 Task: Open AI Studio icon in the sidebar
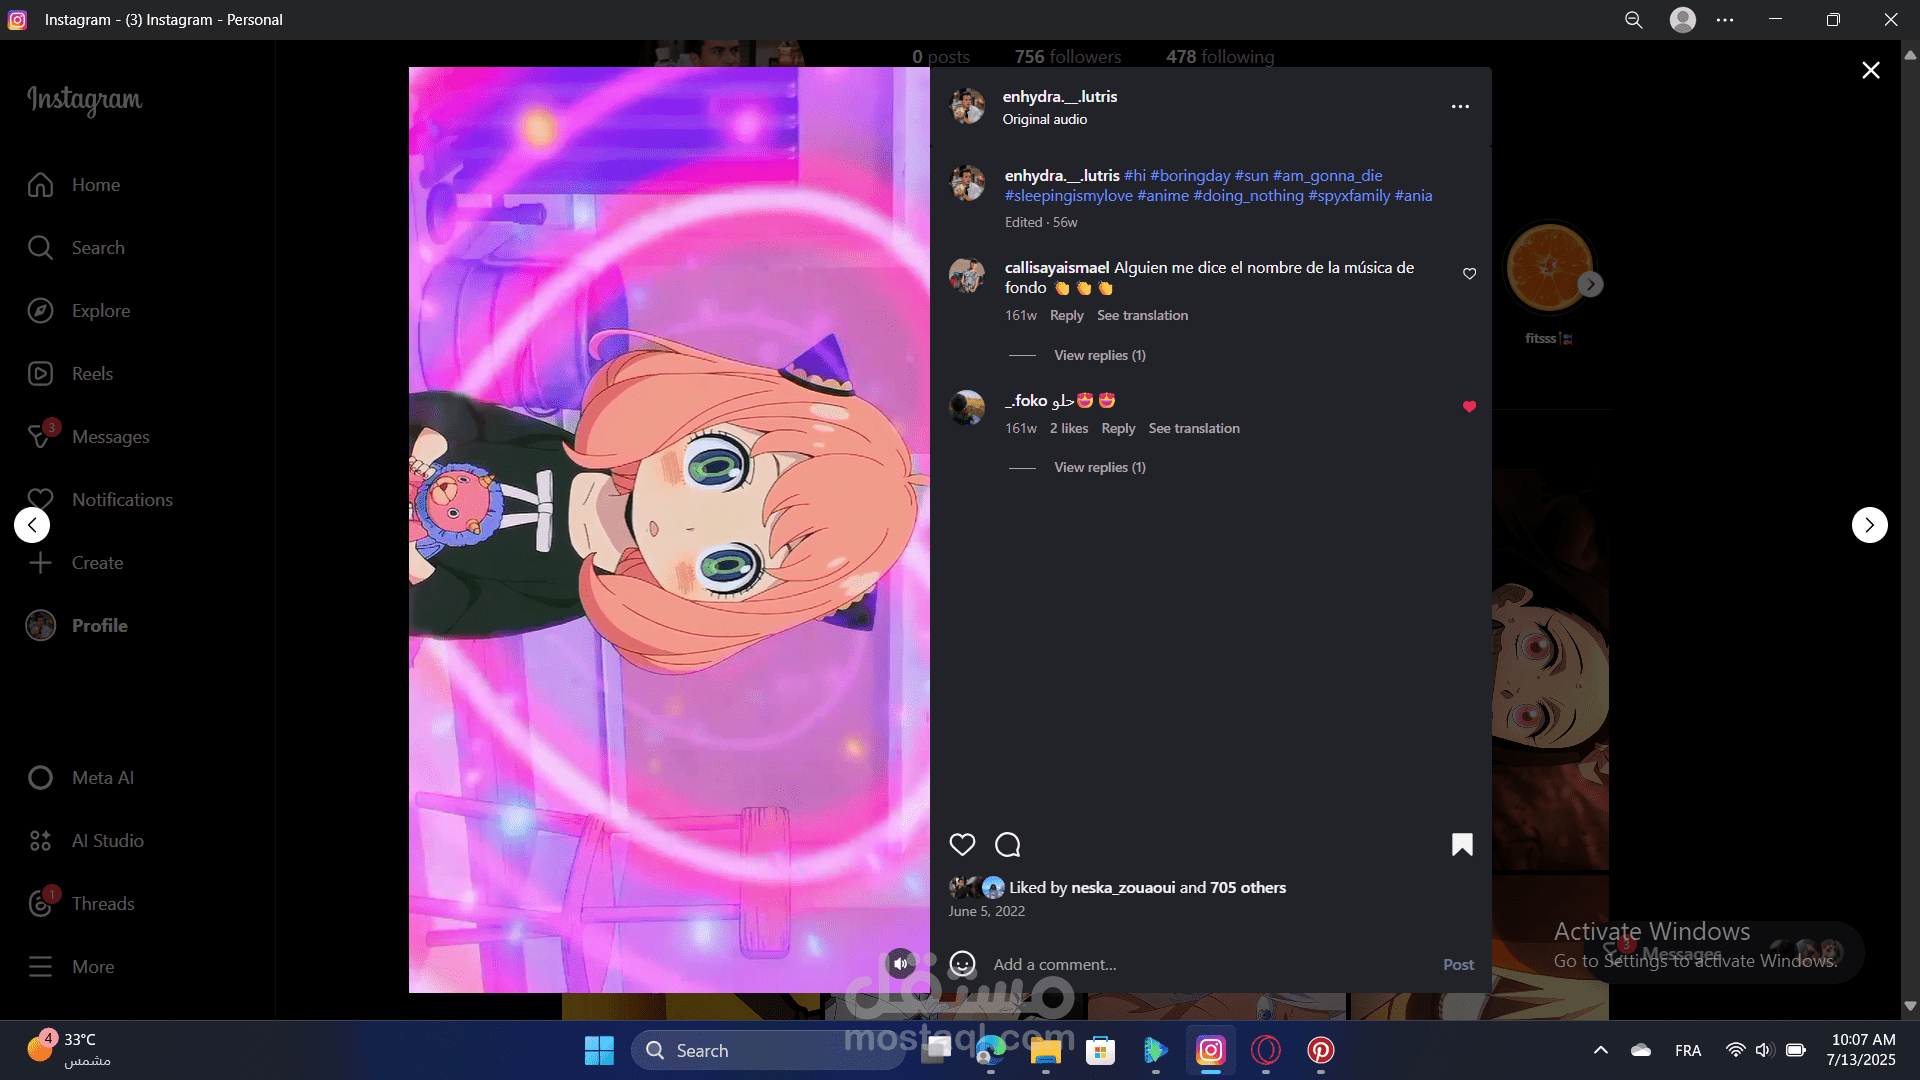(40, 841)
